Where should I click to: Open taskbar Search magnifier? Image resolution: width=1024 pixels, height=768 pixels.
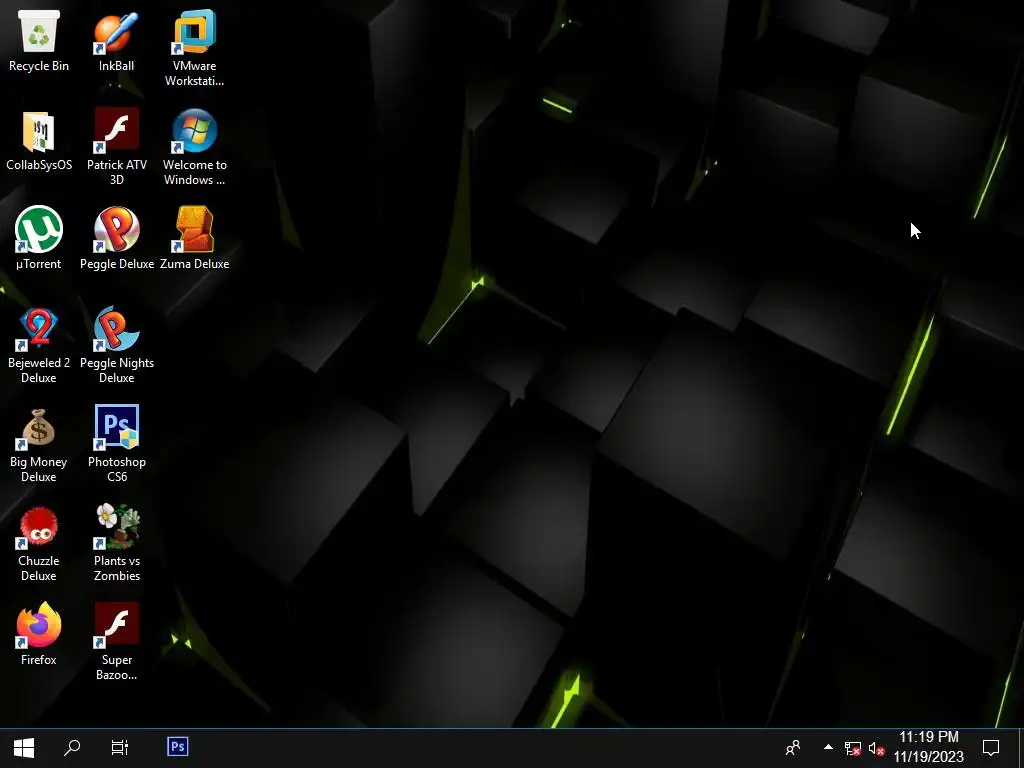(x=72, y=748)
